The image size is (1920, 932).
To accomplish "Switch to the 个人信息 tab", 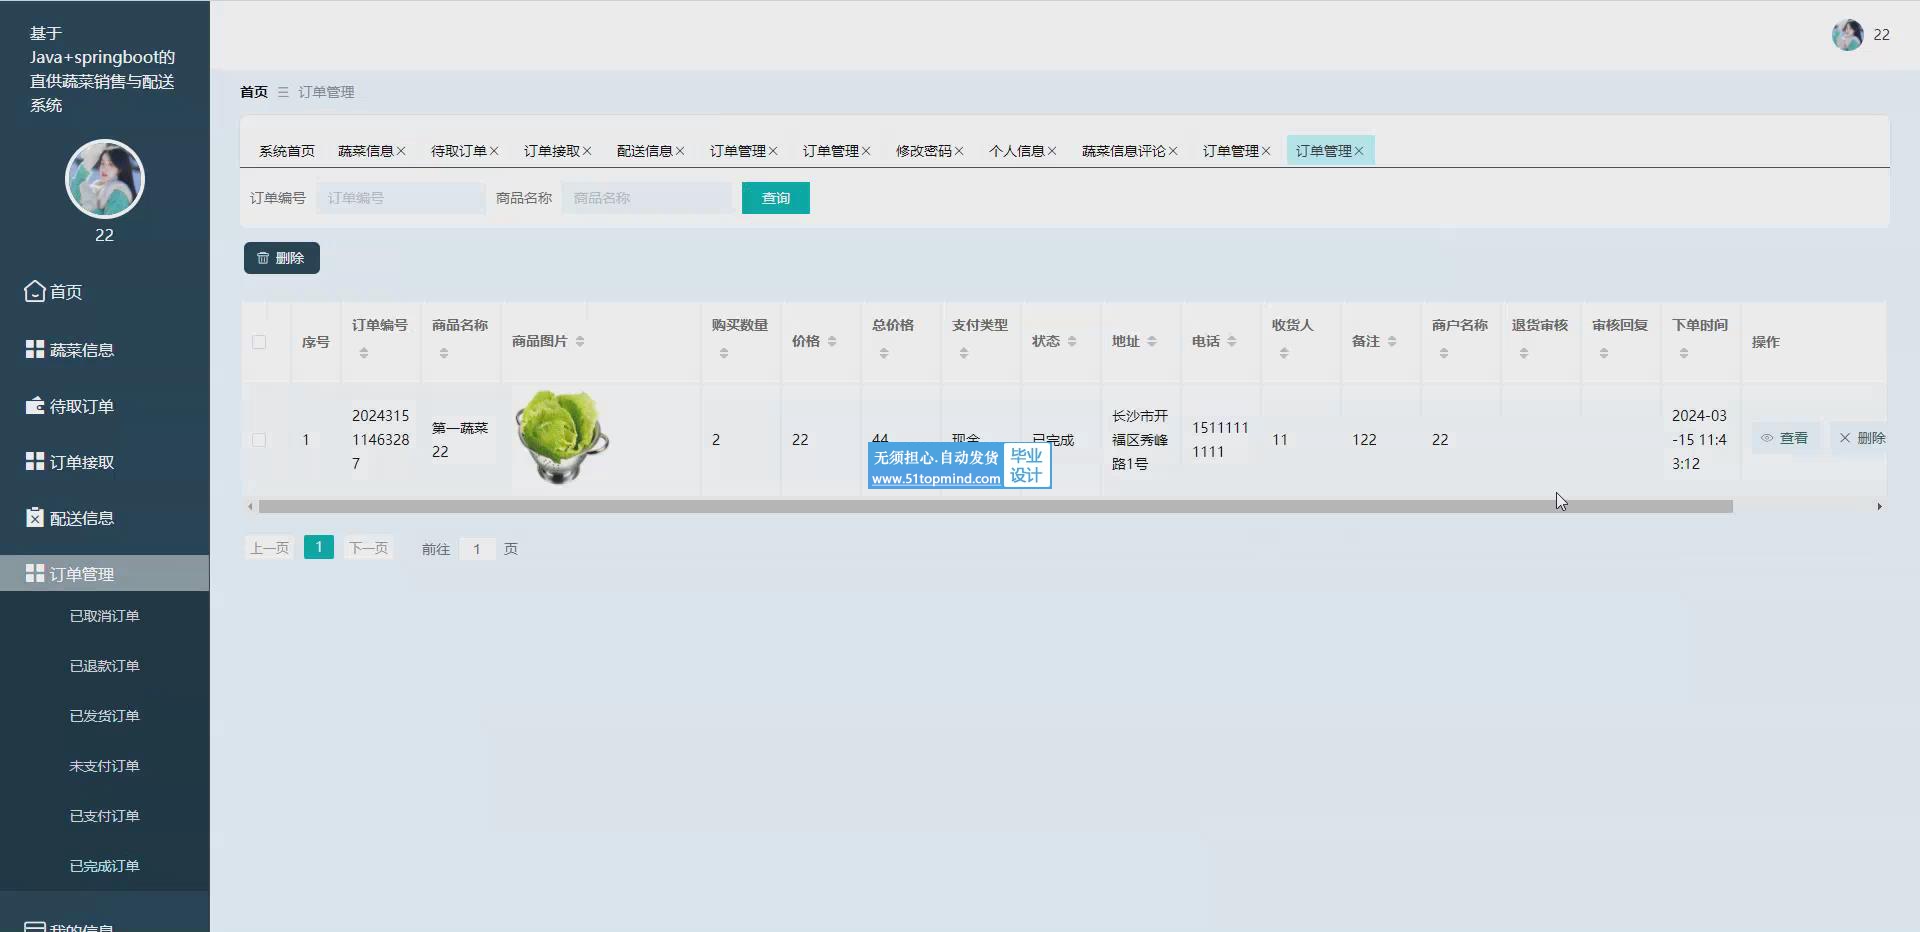I will (1016, 151).
